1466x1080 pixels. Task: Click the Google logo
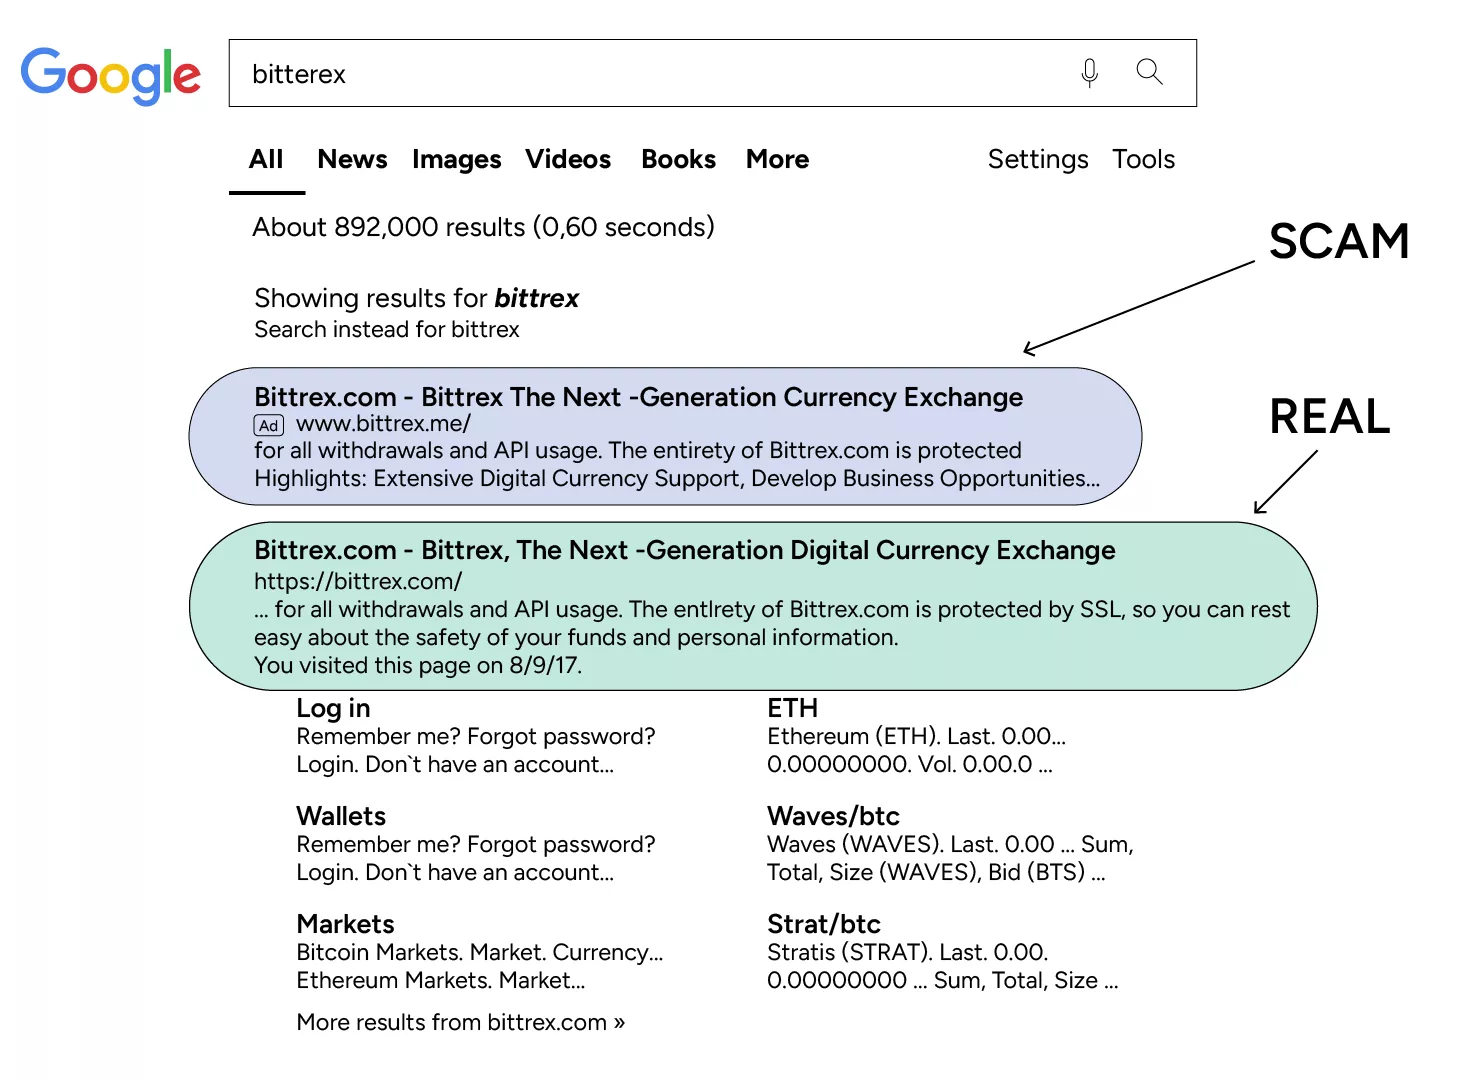point(111,75)
